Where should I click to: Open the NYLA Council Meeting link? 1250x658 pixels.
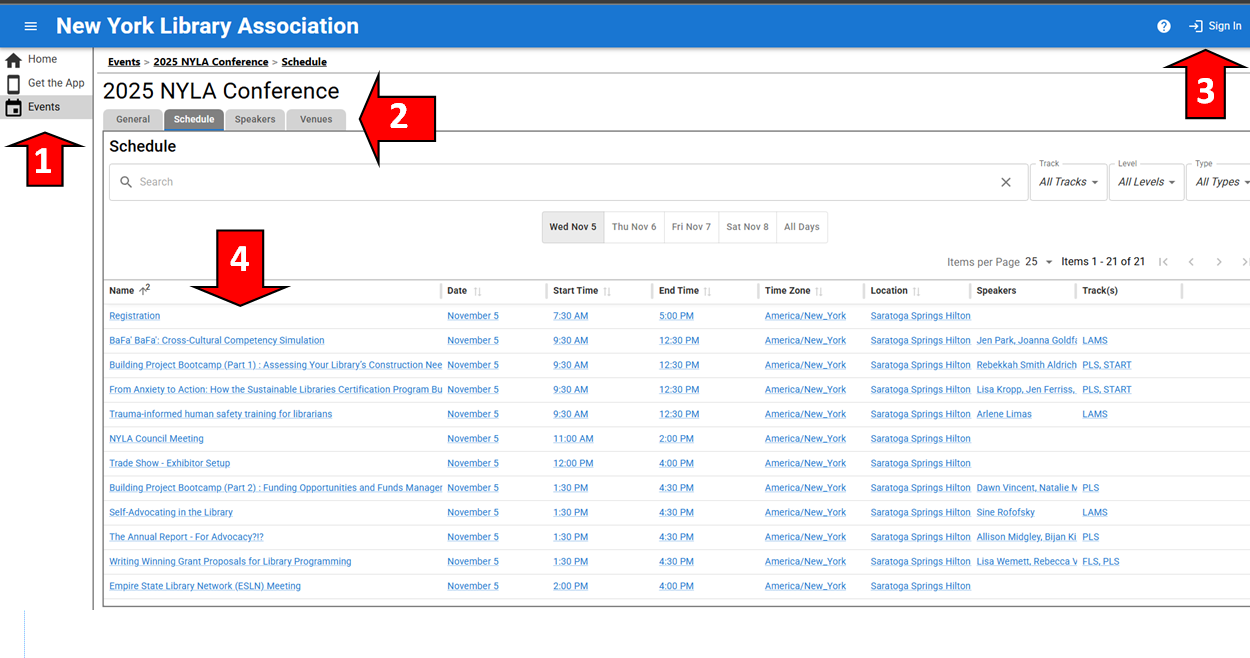(156, 439)
